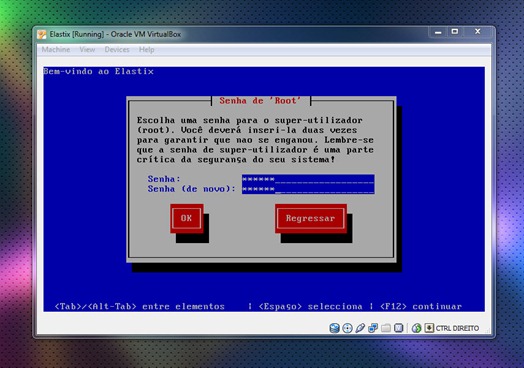Click the <F12> continuar hint text
Image resolution: width=524 pixels, height=368 pixels.
click(x=421, y=306)
